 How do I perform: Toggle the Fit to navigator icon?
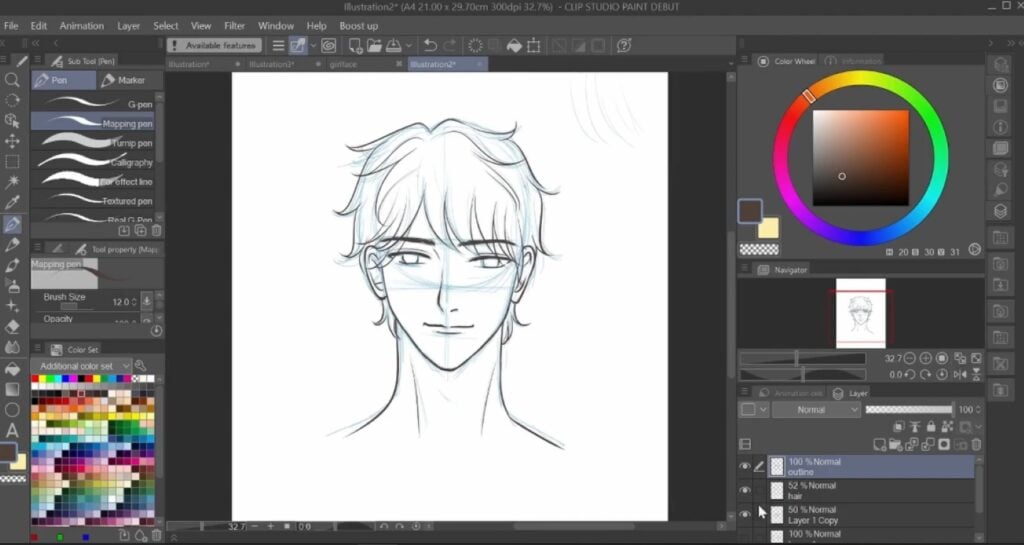tap(976, 358)
